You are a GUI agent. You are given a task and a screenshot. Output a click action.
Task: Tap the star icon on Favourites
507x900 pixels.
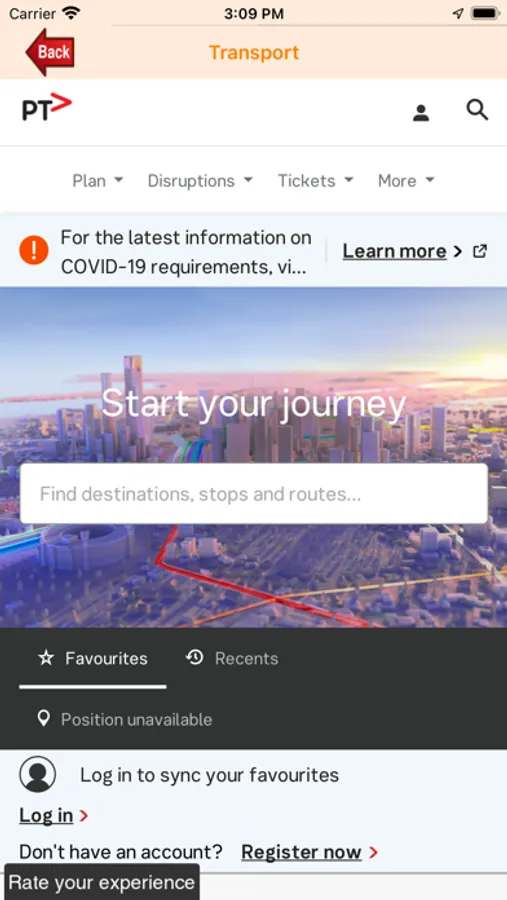(46, 658)
